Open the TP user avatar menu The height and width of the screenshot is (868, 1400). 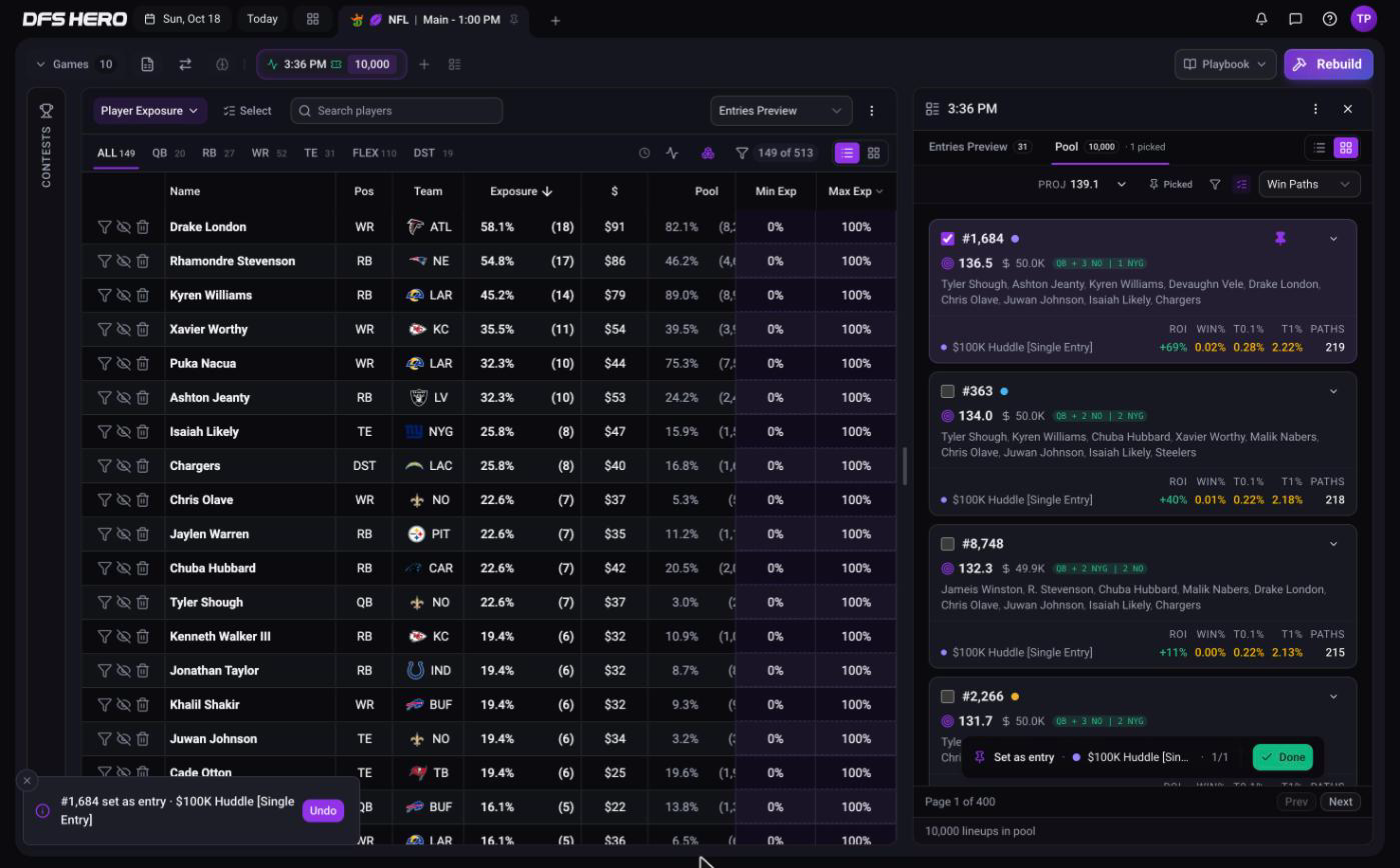click(x=1364, y=19)
